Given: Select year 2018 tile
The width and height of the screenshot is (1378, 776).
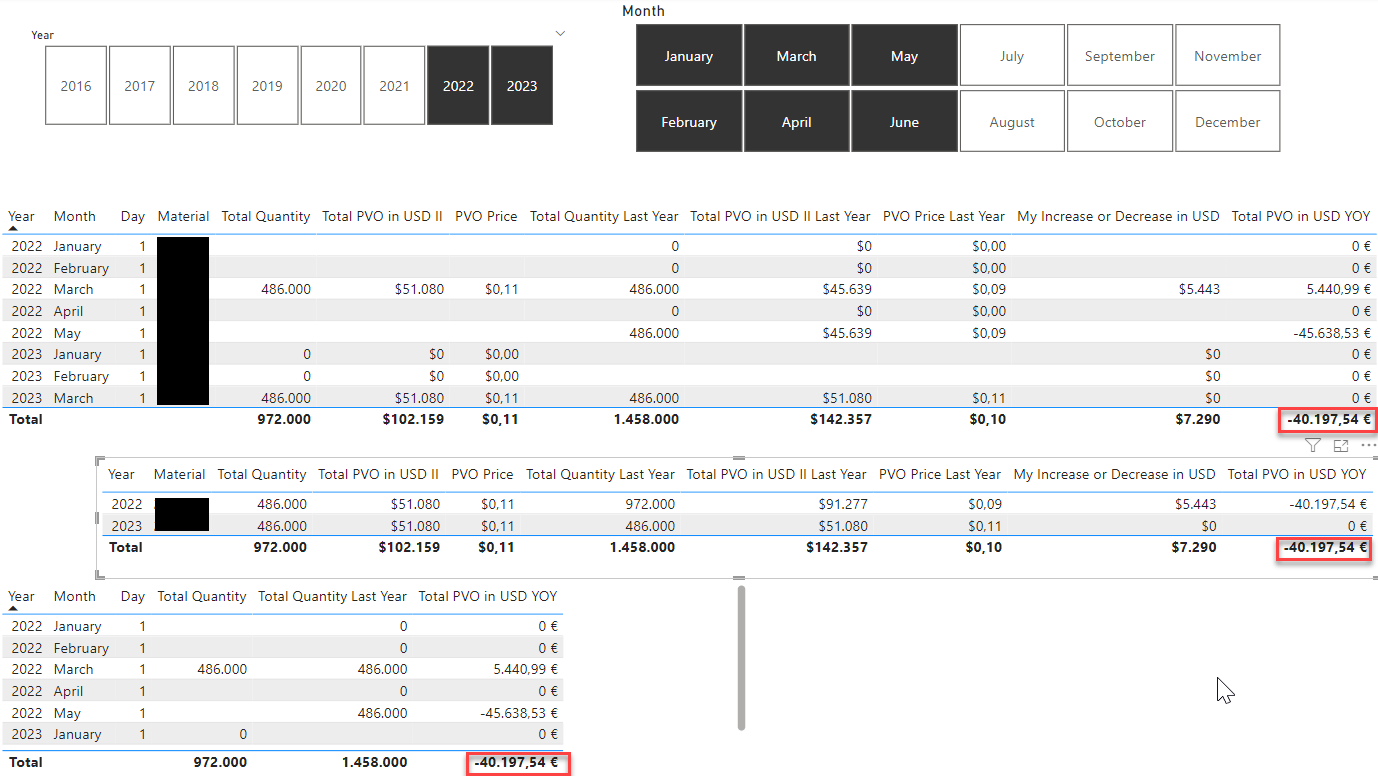Looking at the screenshot, I should coord(203,85).
